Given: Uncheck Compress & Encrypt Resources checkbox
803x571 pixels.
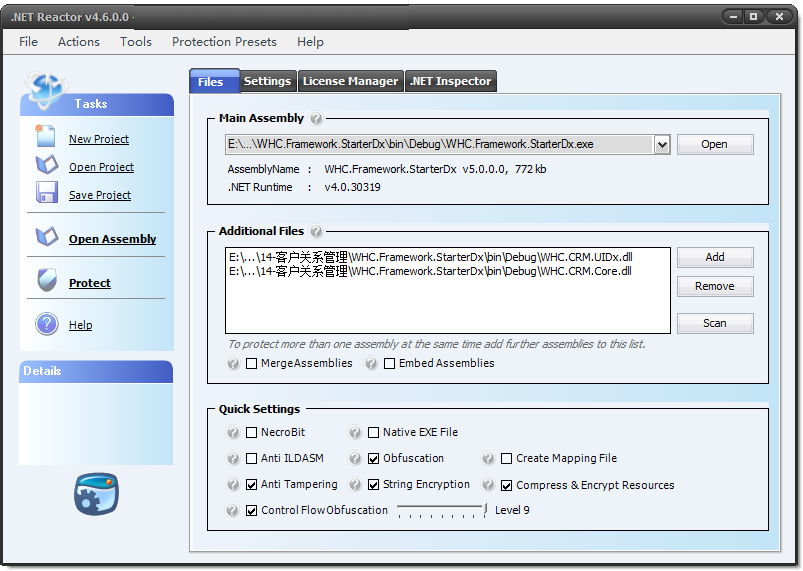Looking at the screenshot, I should (506, 485).
